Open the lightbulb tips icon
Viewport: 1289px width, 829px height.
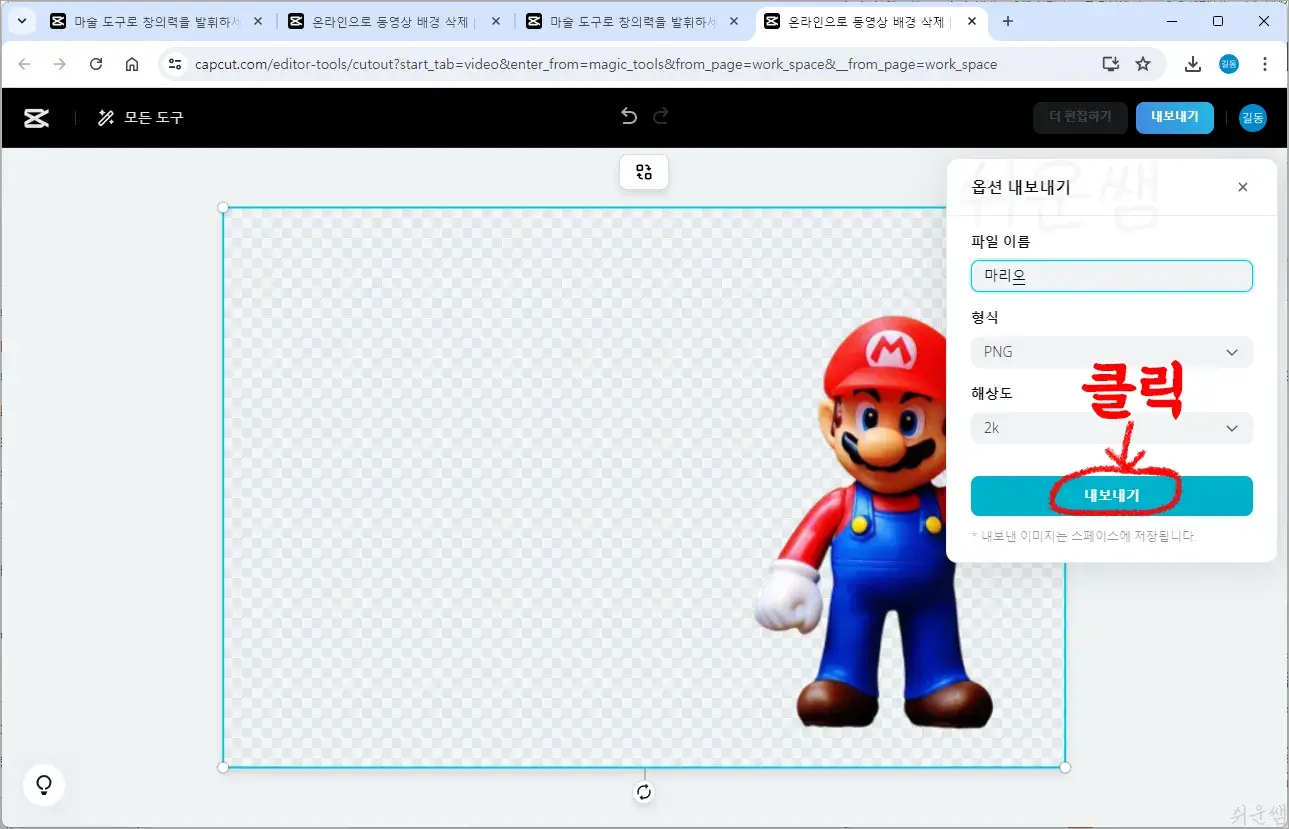(44, 785)
